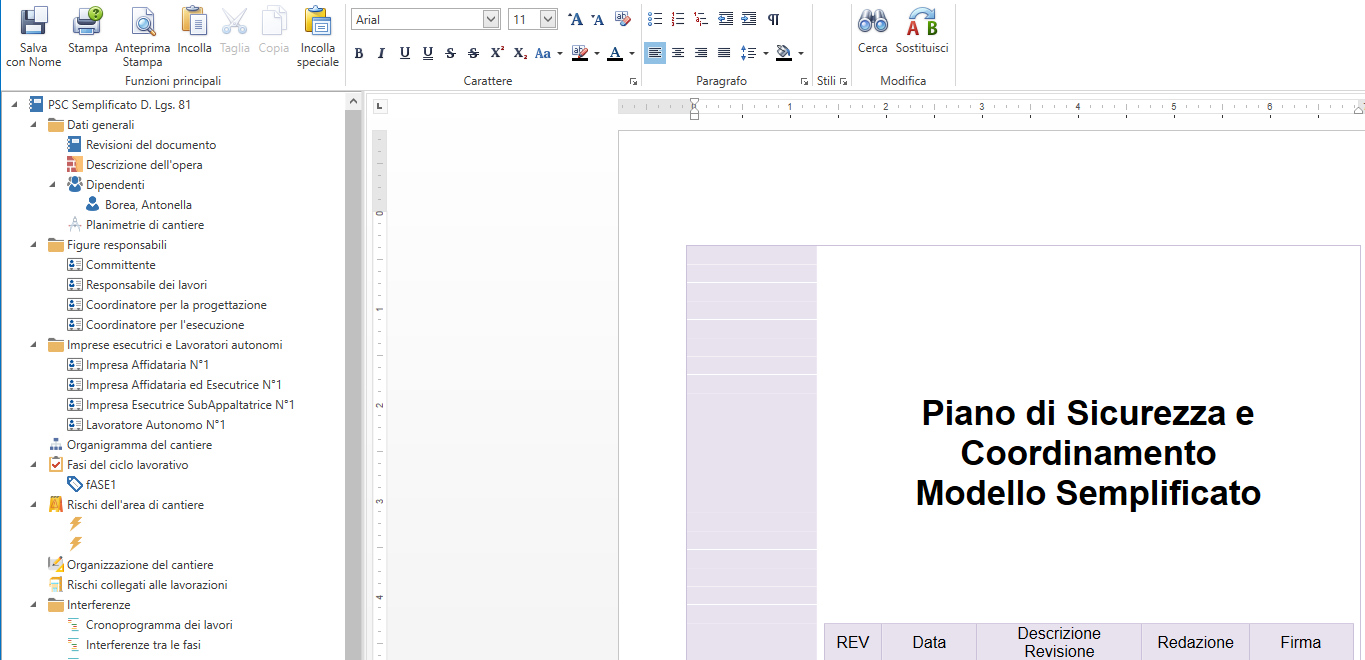Select Lavoratore Autonomo N°1
This screenshot has height=660, width=1365.
click(156, 425)
